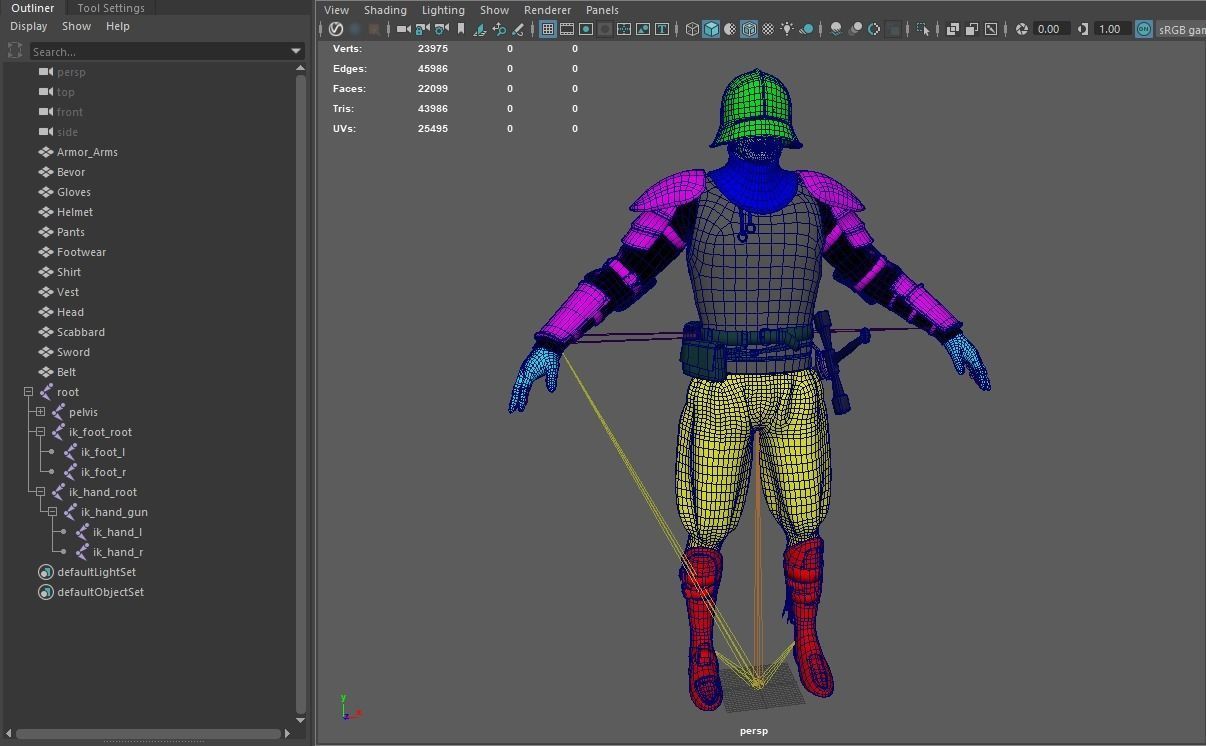
Task: Select the persp camera in Outliner
Action: [x=71, y=72]
